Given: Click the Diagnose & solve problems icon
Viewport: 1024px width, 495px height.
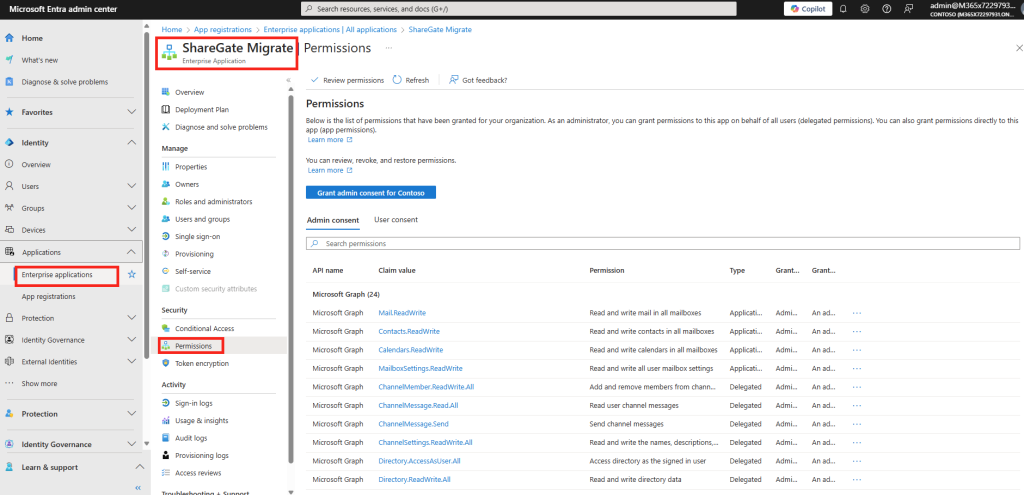Looking at the screenshot, I should 9,82.
